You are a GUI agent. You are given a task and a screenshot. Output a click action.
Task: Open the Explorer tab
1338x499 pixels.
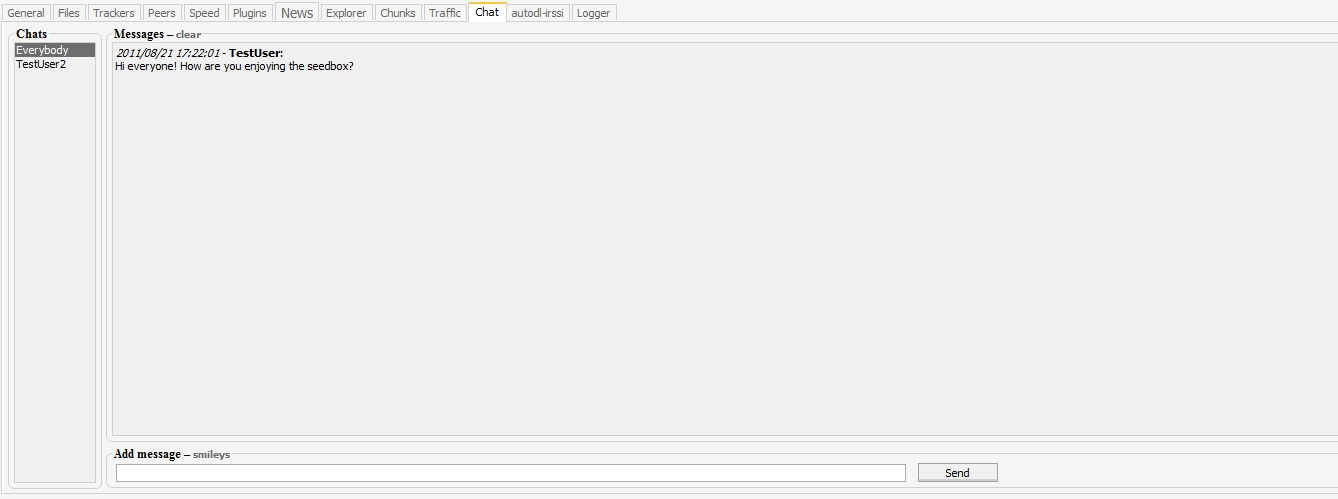346,13
